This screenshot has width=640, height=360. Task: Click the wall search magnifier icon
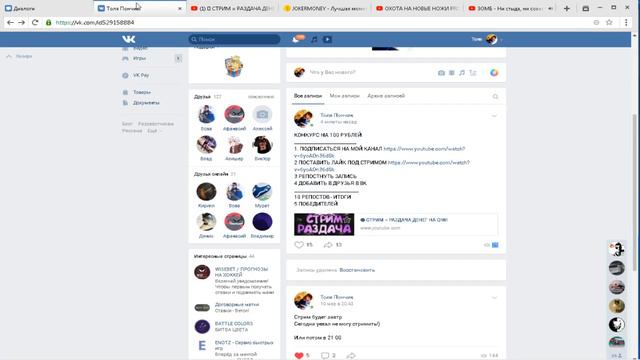click(x=495, y=97)
